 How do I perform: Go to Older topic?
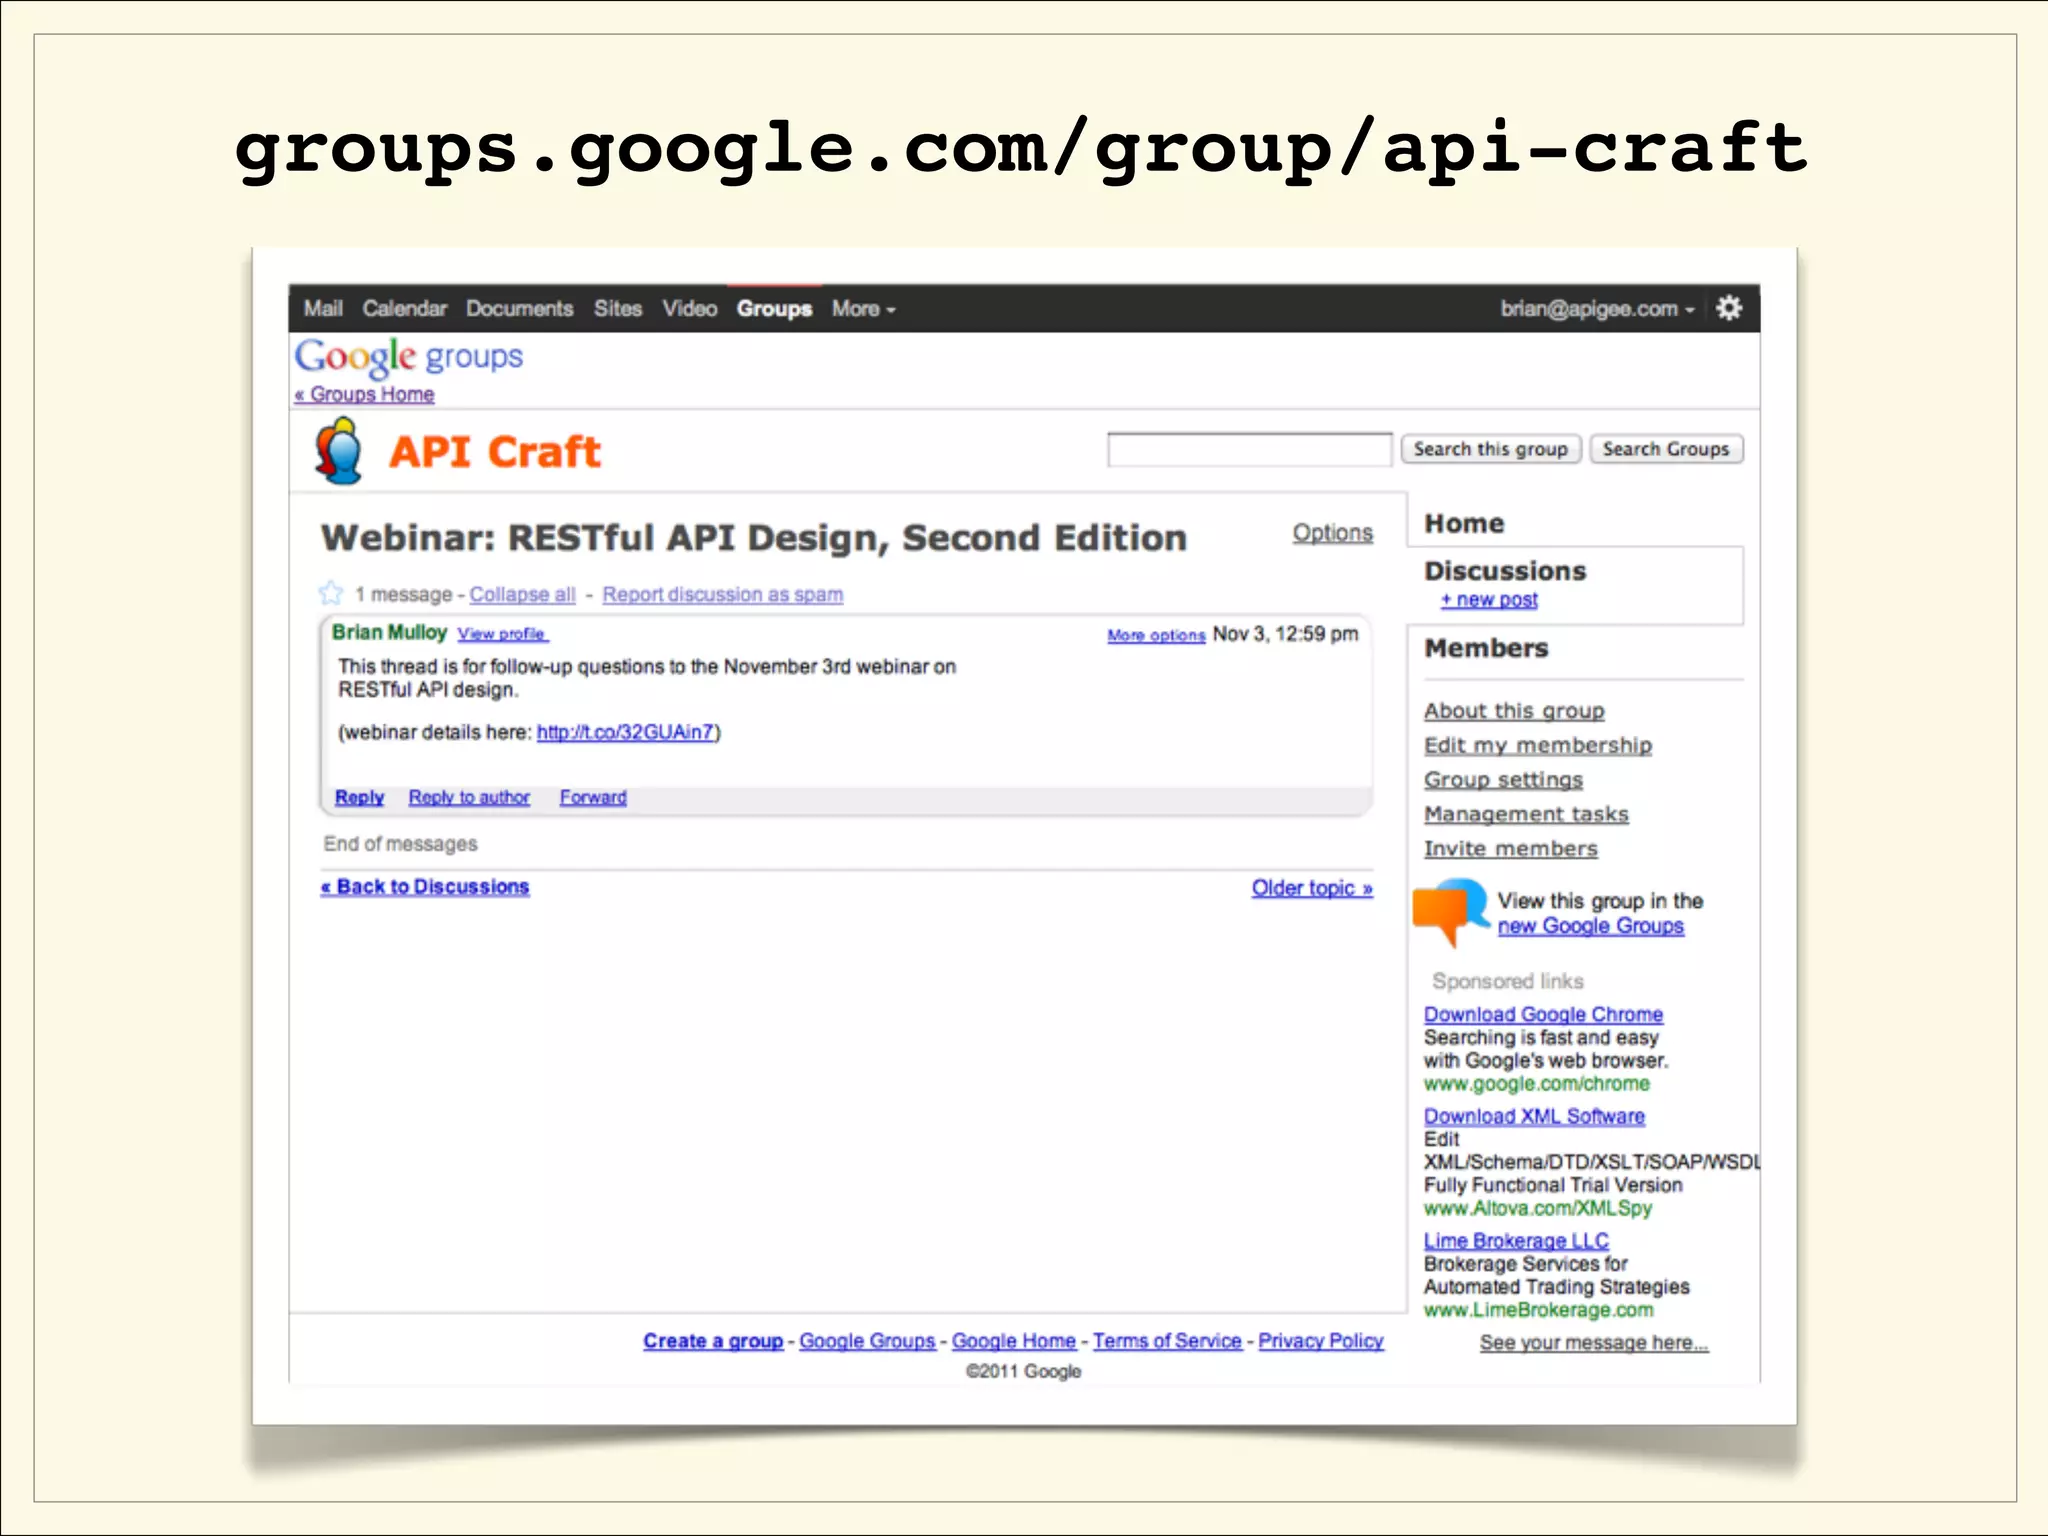[1311, 888]
